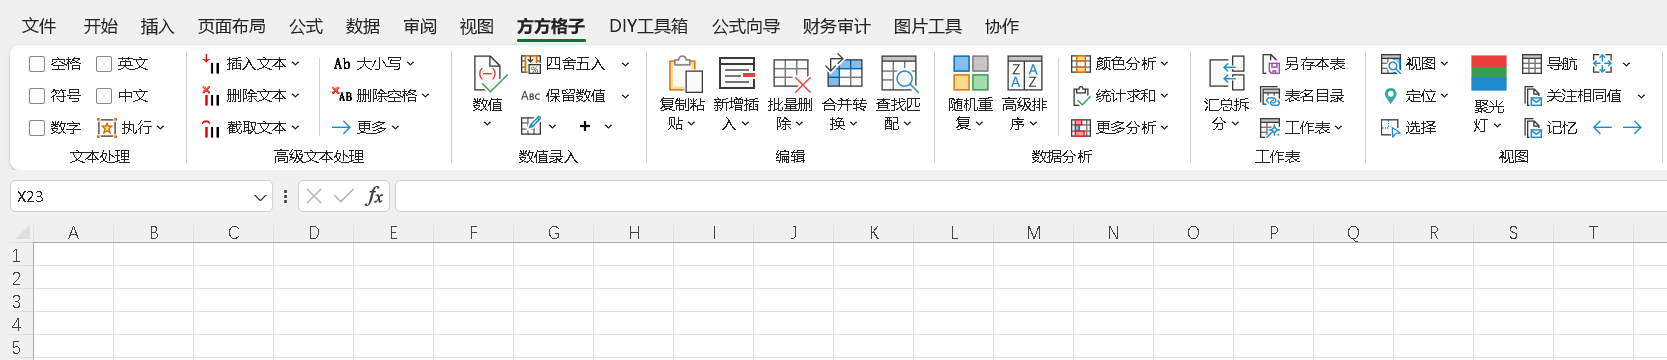Click the 随机重复 icon
The image size is (1667, 360).
970,74
